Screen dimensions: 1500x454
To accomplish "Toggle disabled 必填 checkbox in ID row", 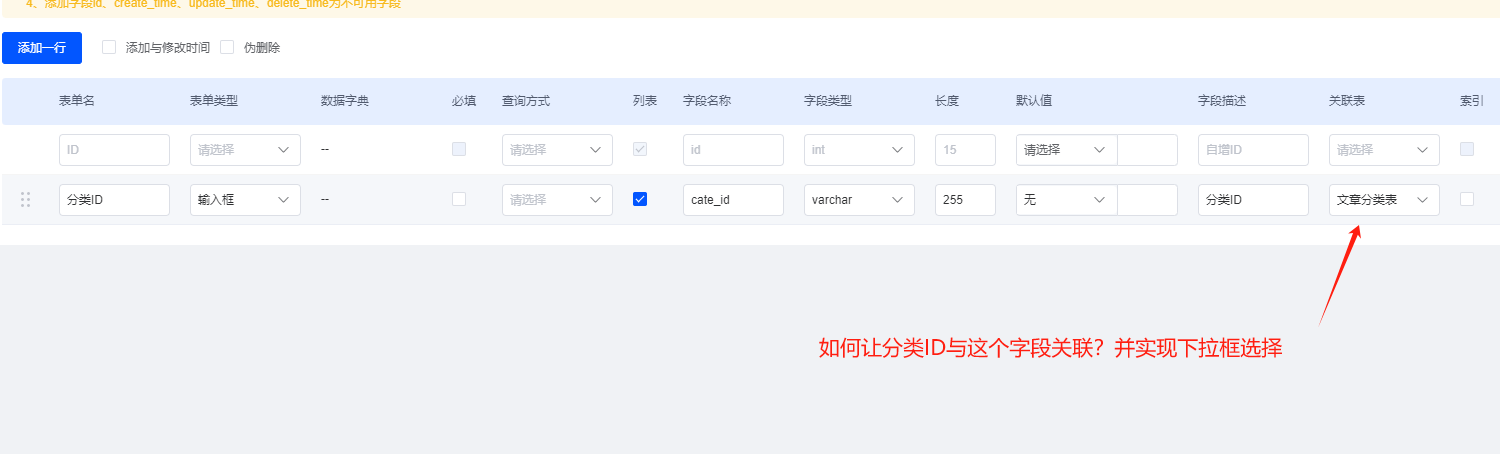I will 459,149.
